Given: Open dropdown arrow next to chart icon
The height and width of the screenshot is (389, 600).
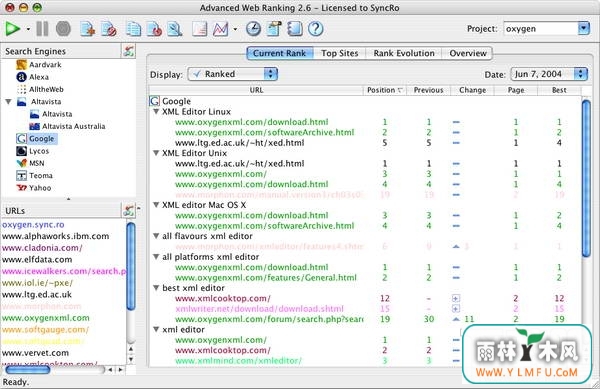Looking at the screenshot, I should [235, 29].
